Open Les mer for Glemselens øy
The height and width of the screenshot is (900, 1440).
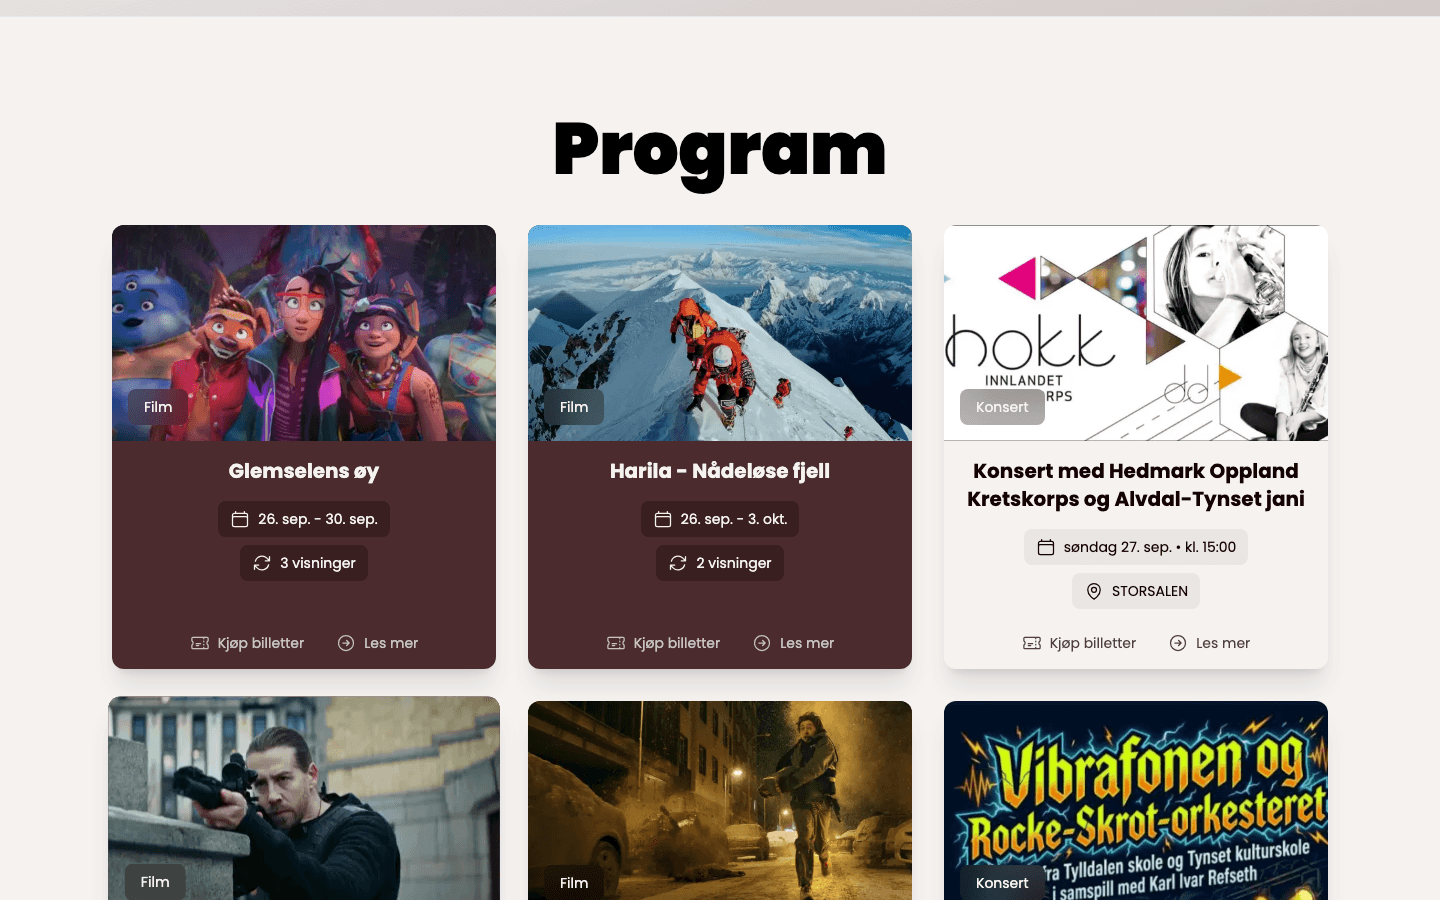coord(378,643)
